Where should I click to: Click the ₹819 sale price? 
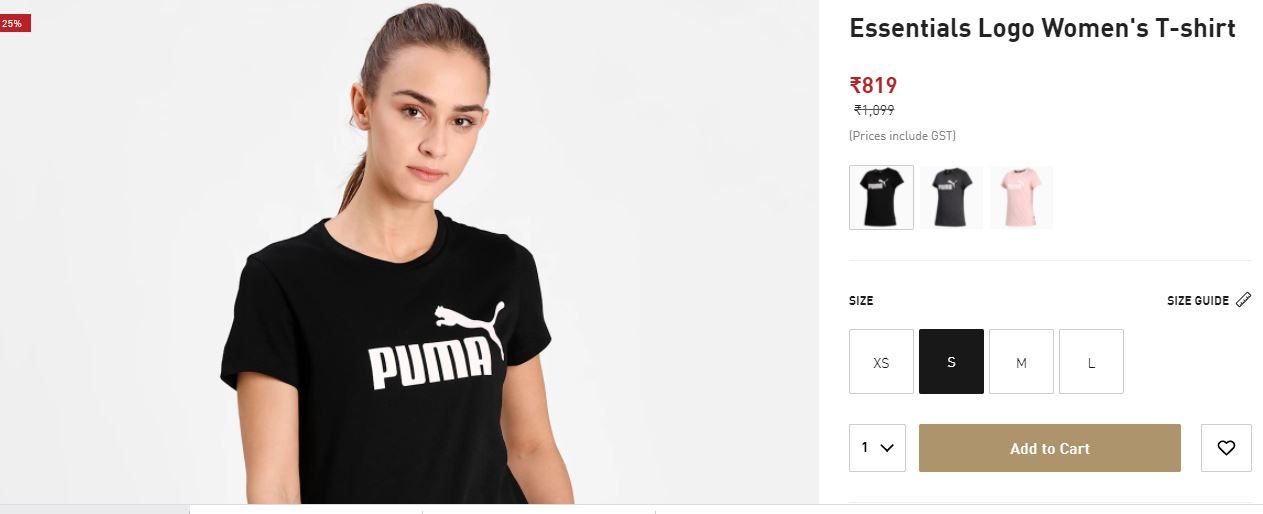tap(873, 86)
